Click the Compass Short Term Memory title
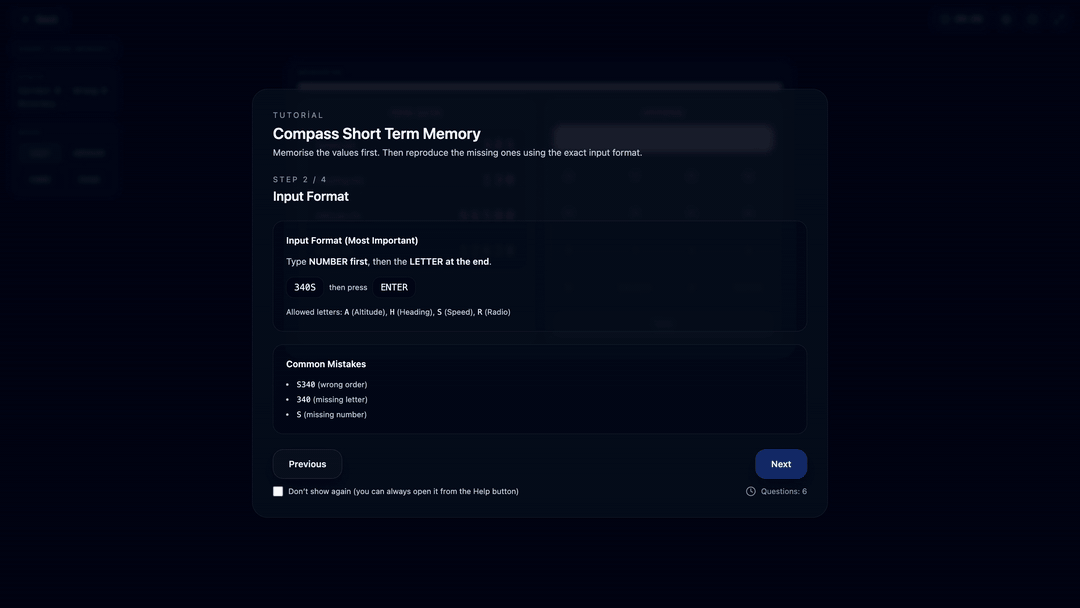Viewport: 1080px width, 608px height. coord(377,134)
